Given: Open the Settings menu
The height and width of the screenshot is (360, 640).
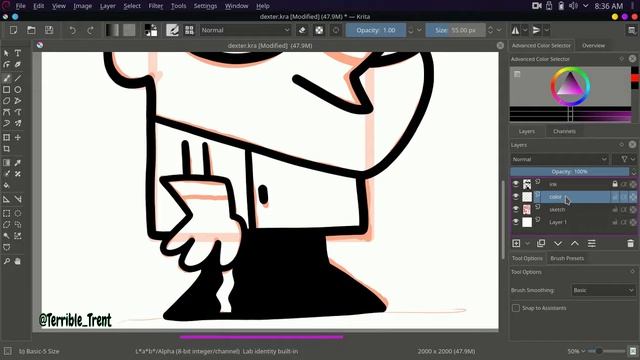Looking at the screenshot, I should [x=205, y=6].
